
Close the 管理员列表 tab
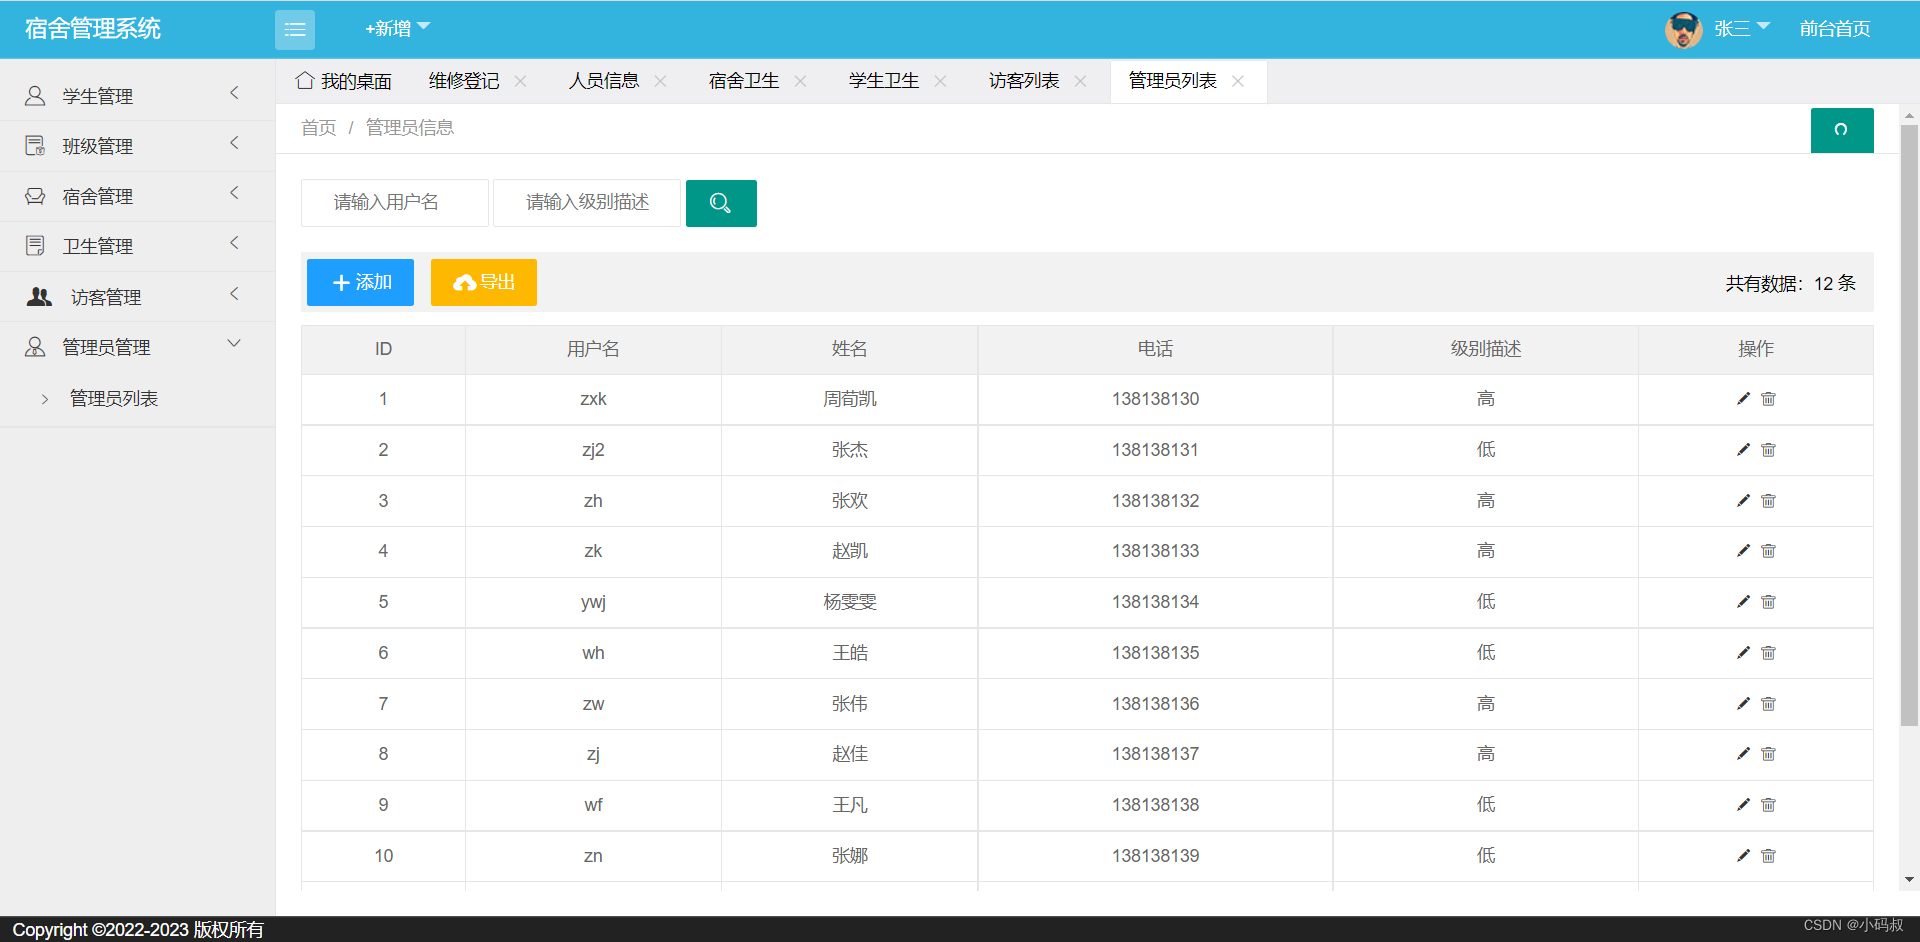point(1238,81)
